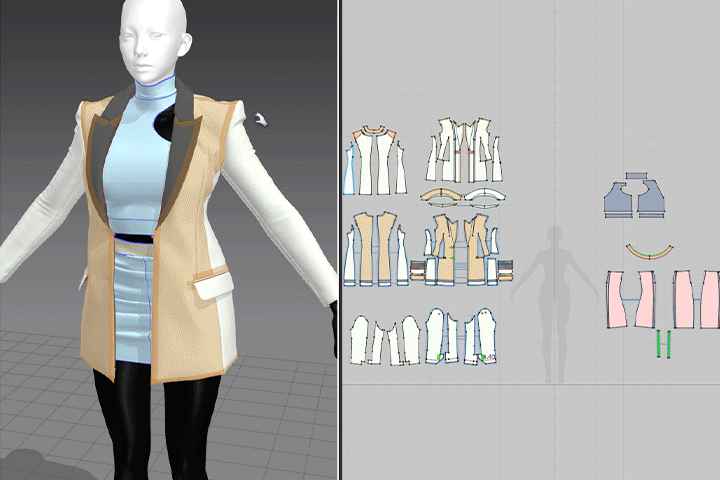Select the black cutout on the blue top
Image resolution: width=720 pixels, height=480 pixels.
(x=163, y=122)
